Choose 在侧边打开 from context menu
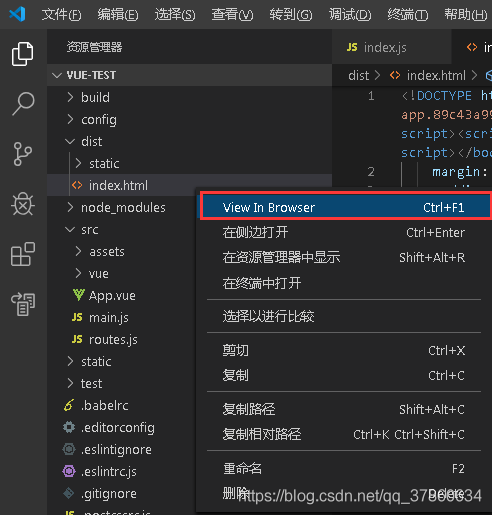 (x=344, y=232)
